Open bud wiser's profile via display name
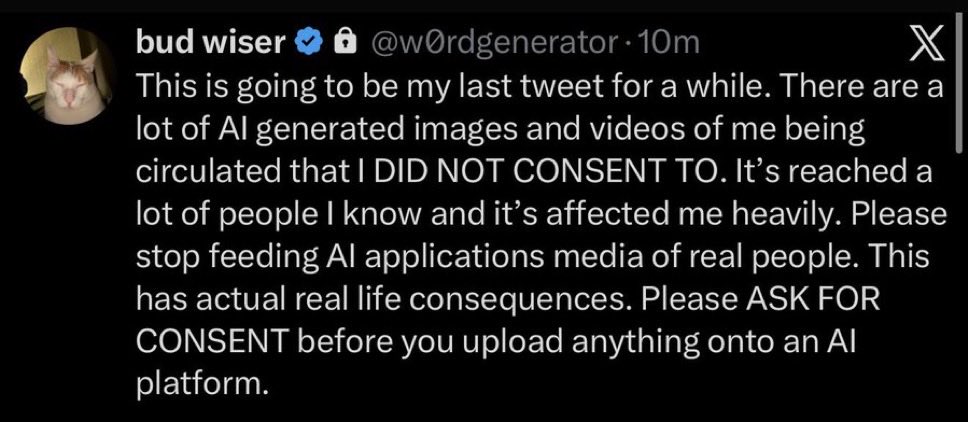This screenshot has width=968, height=422. [212, 42]
